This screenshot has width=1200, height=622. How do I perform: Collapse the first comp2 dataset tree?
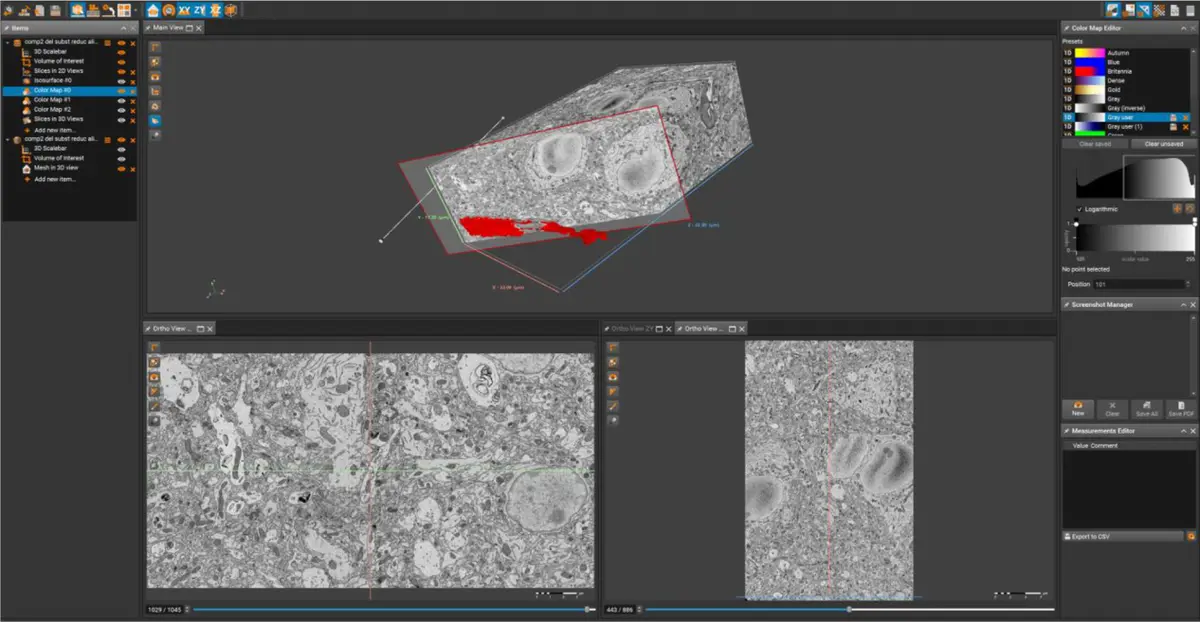pos(7,43)
